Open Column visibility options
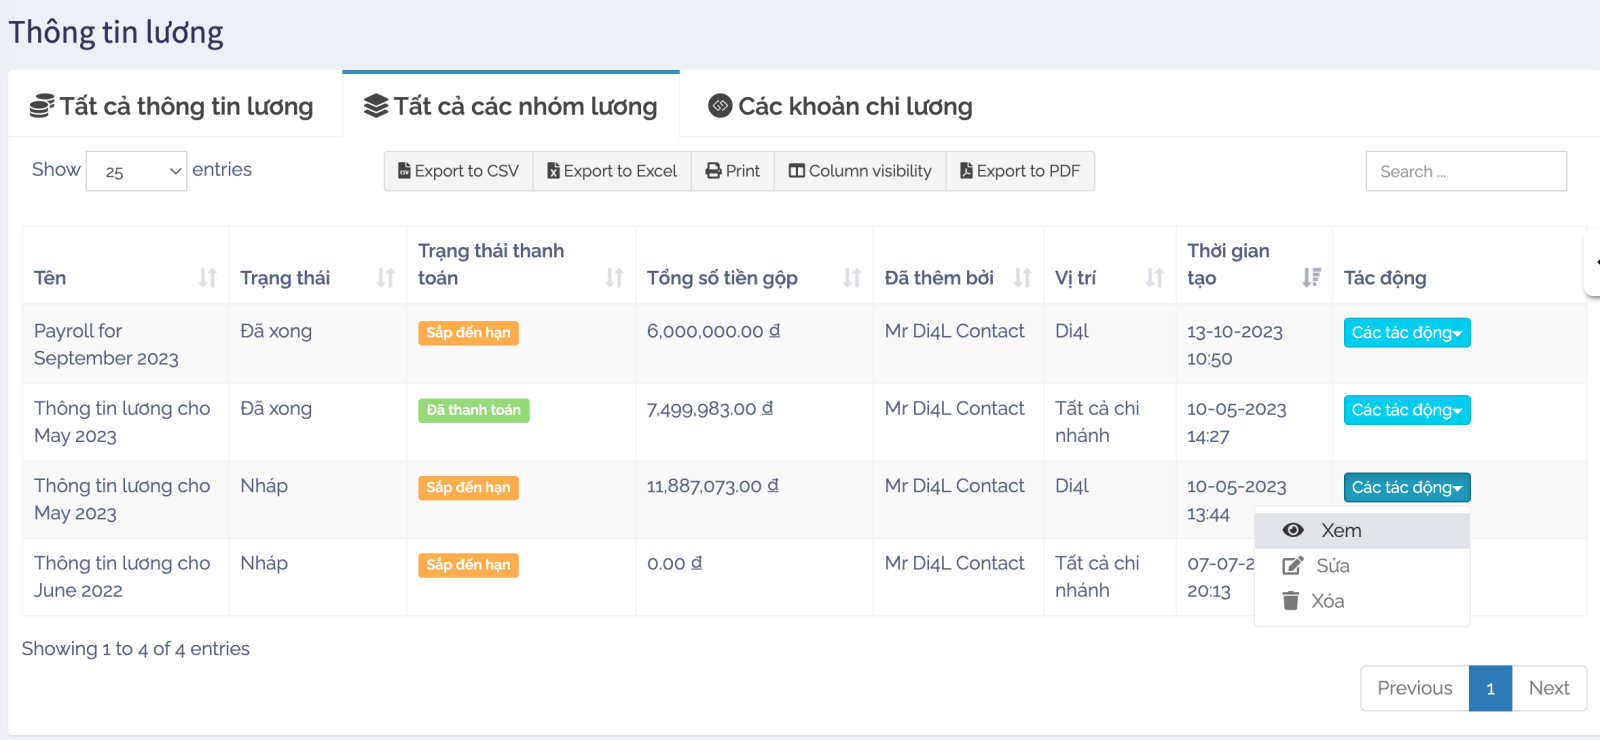1600x740 pixels. point(860,171)
